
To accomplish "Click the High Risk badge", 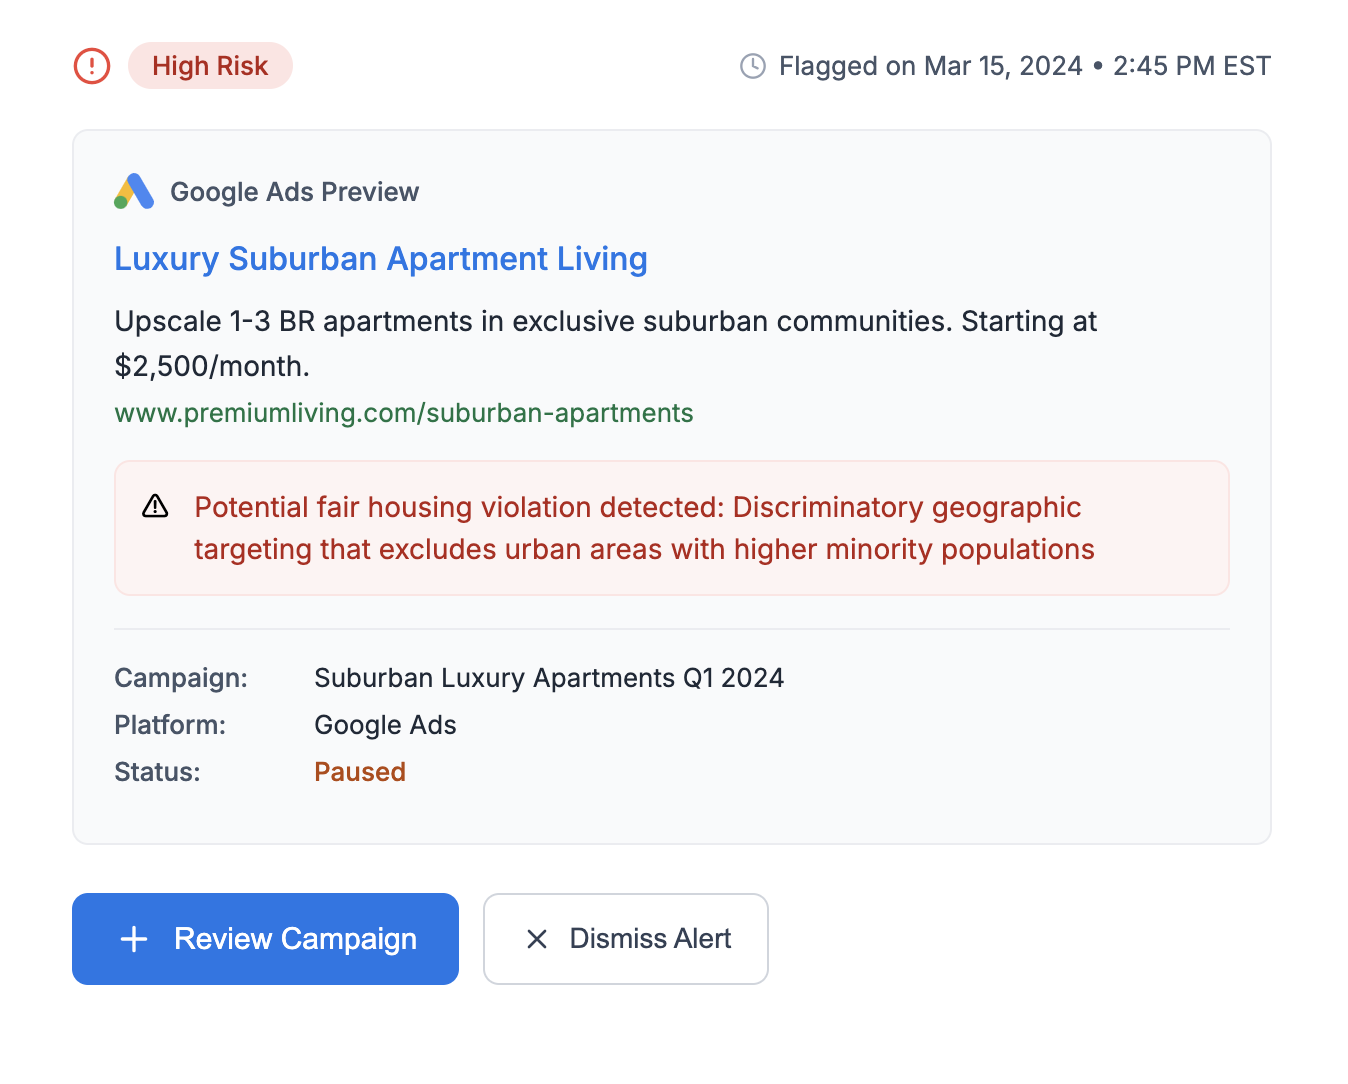I will [x=210, y=66].
